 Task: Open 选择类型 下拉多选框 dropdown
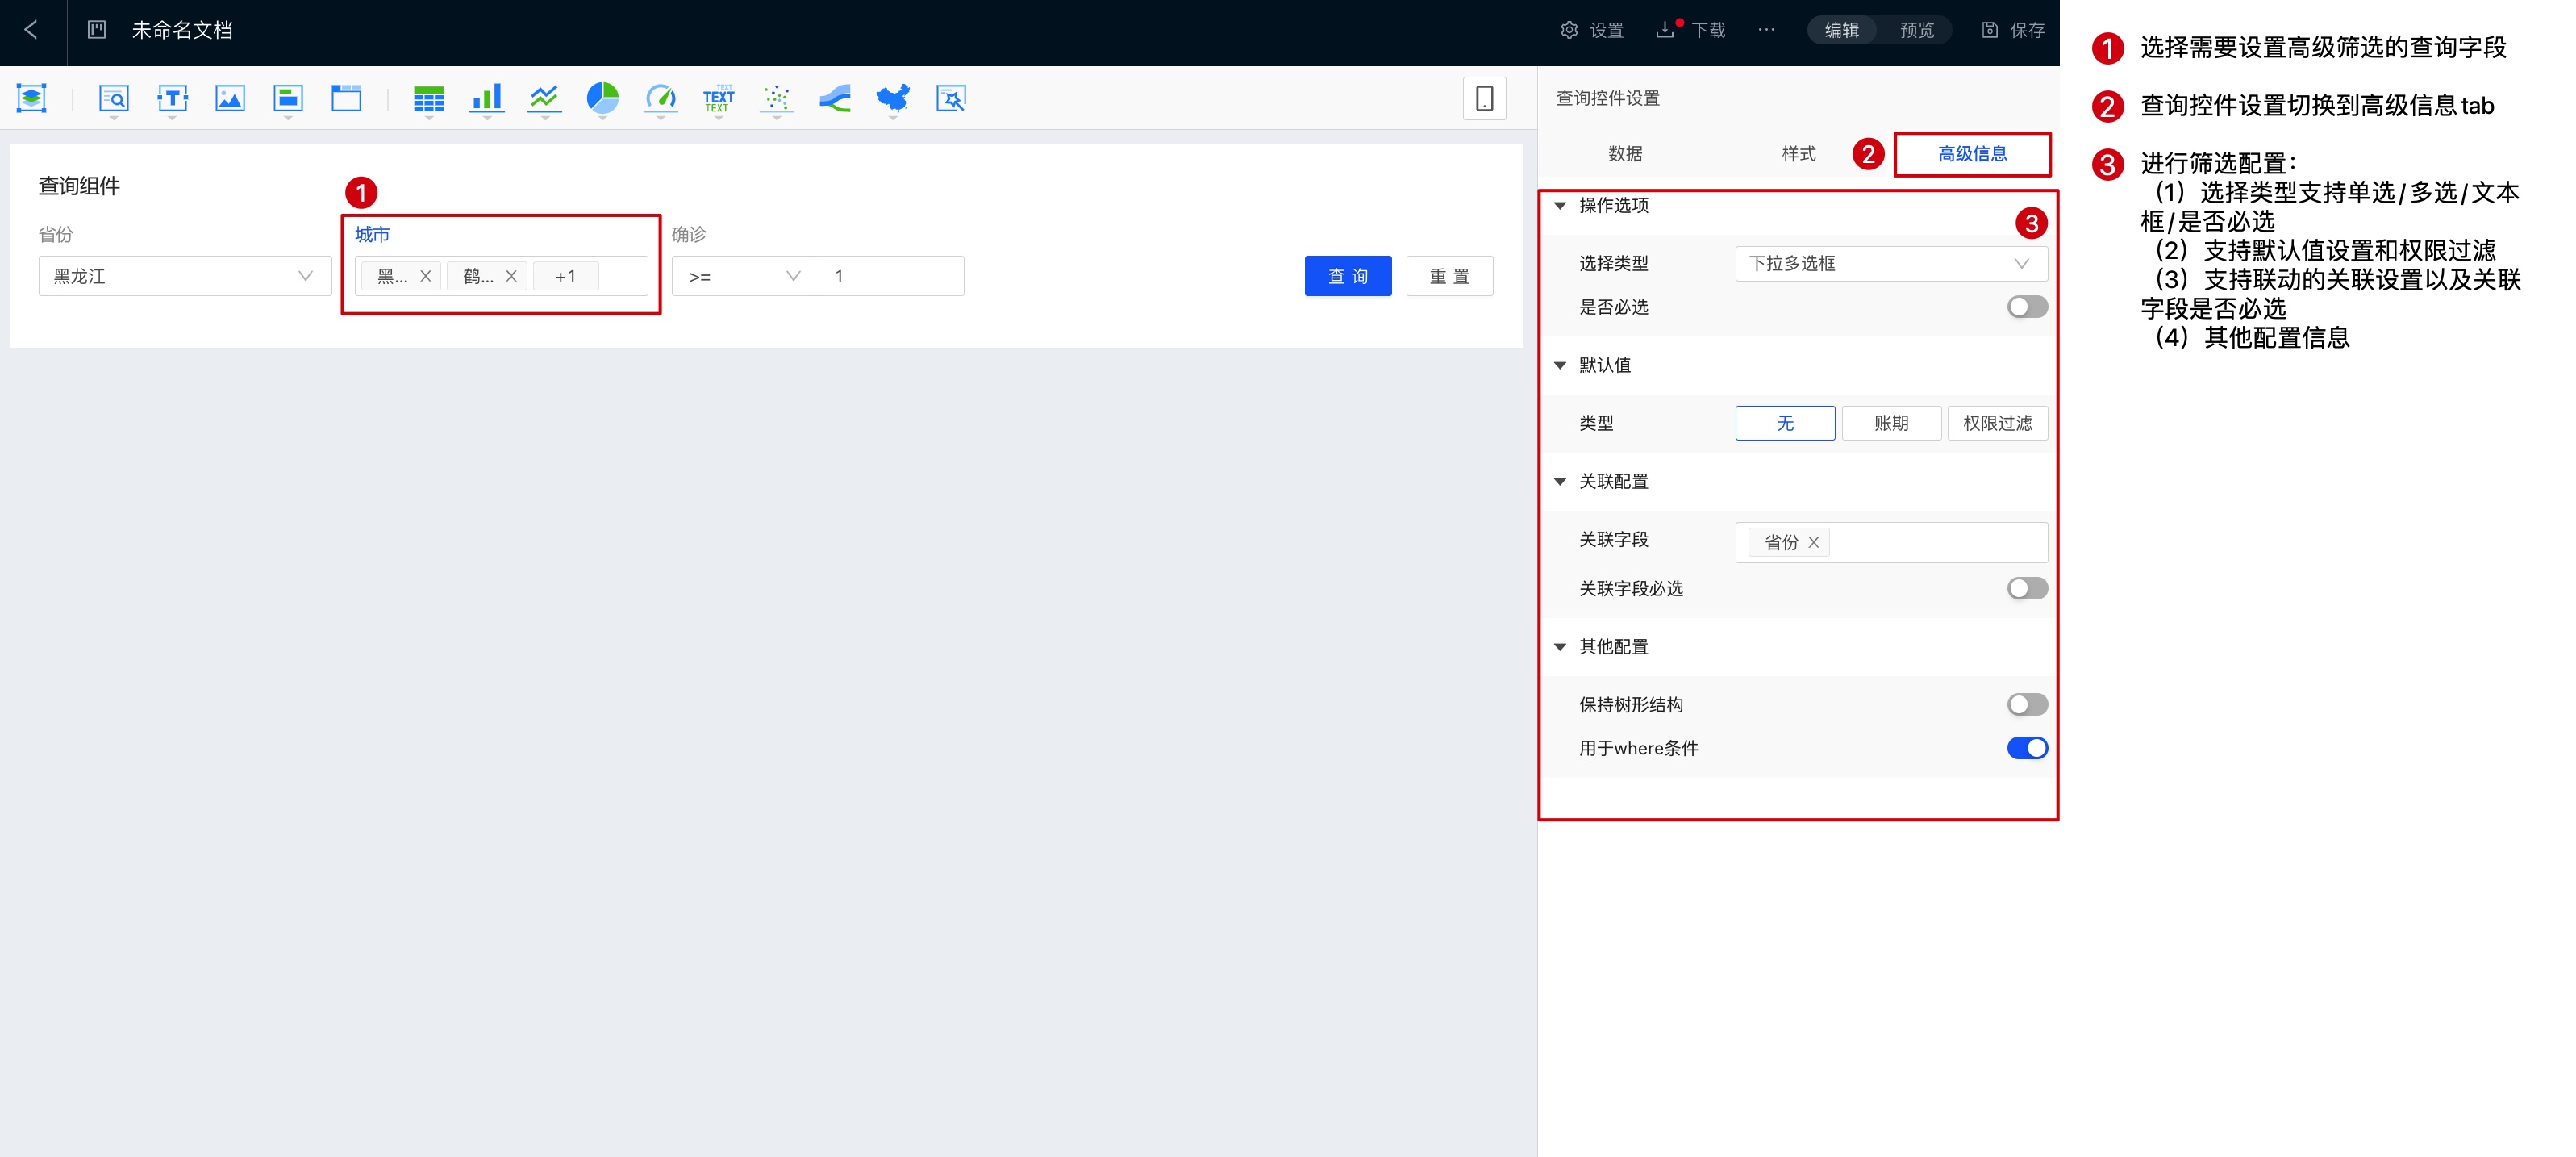[x=1891, y=263]
